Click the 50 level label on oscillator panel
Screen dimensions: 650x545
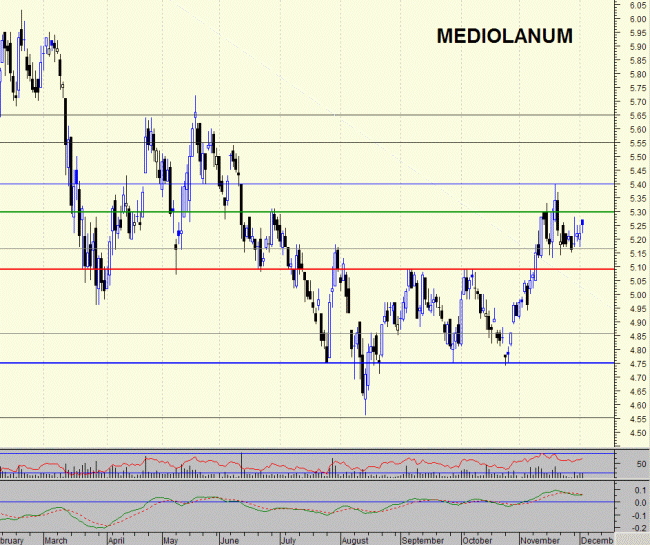(641, 464)
